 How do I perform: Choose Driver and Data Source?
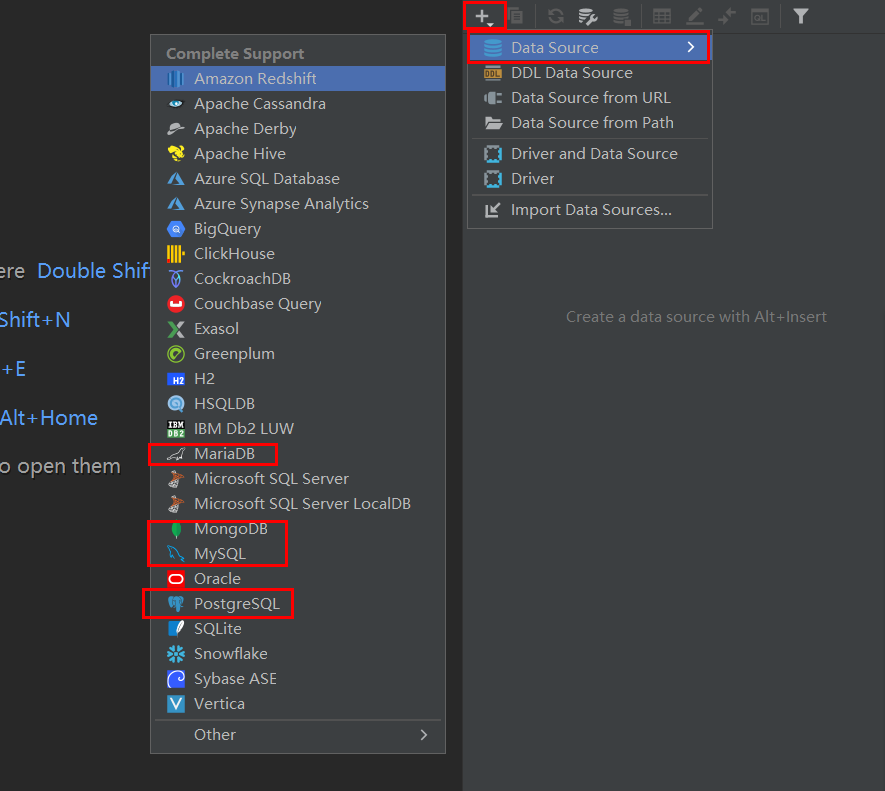589,154
